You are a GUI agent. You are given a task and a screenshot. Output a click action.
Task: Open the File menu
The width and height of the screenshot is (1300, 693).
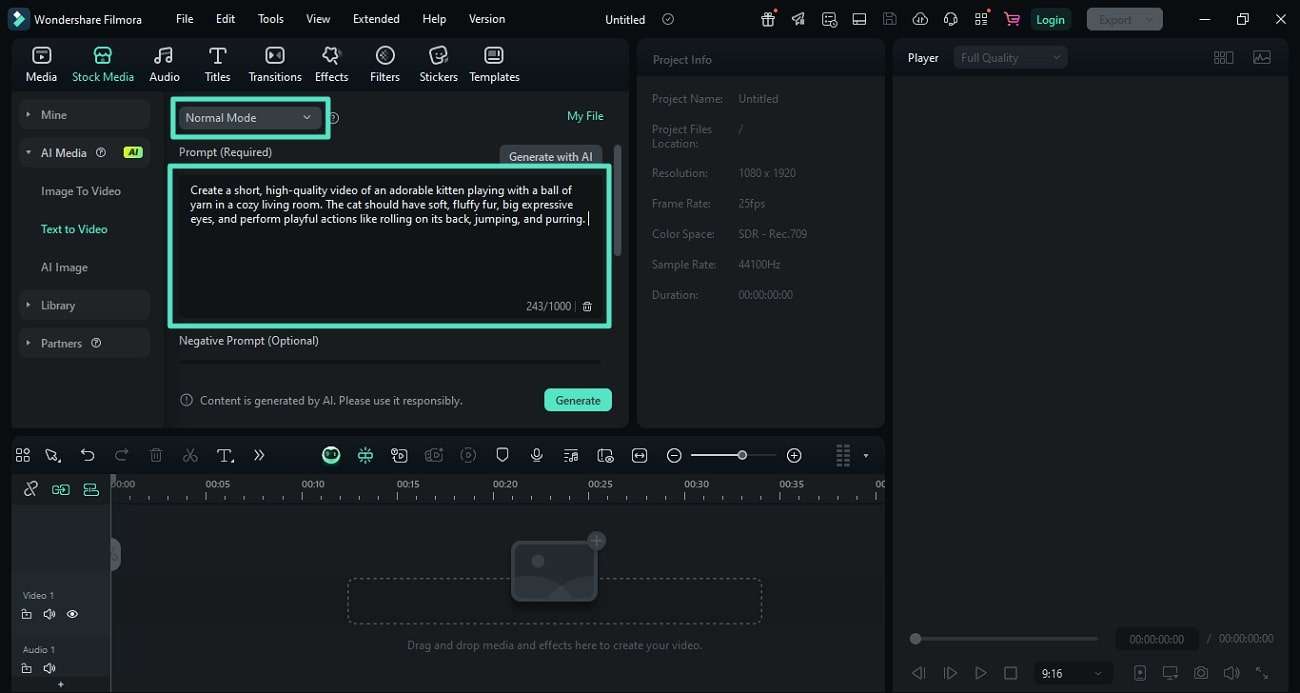[185, 19]
